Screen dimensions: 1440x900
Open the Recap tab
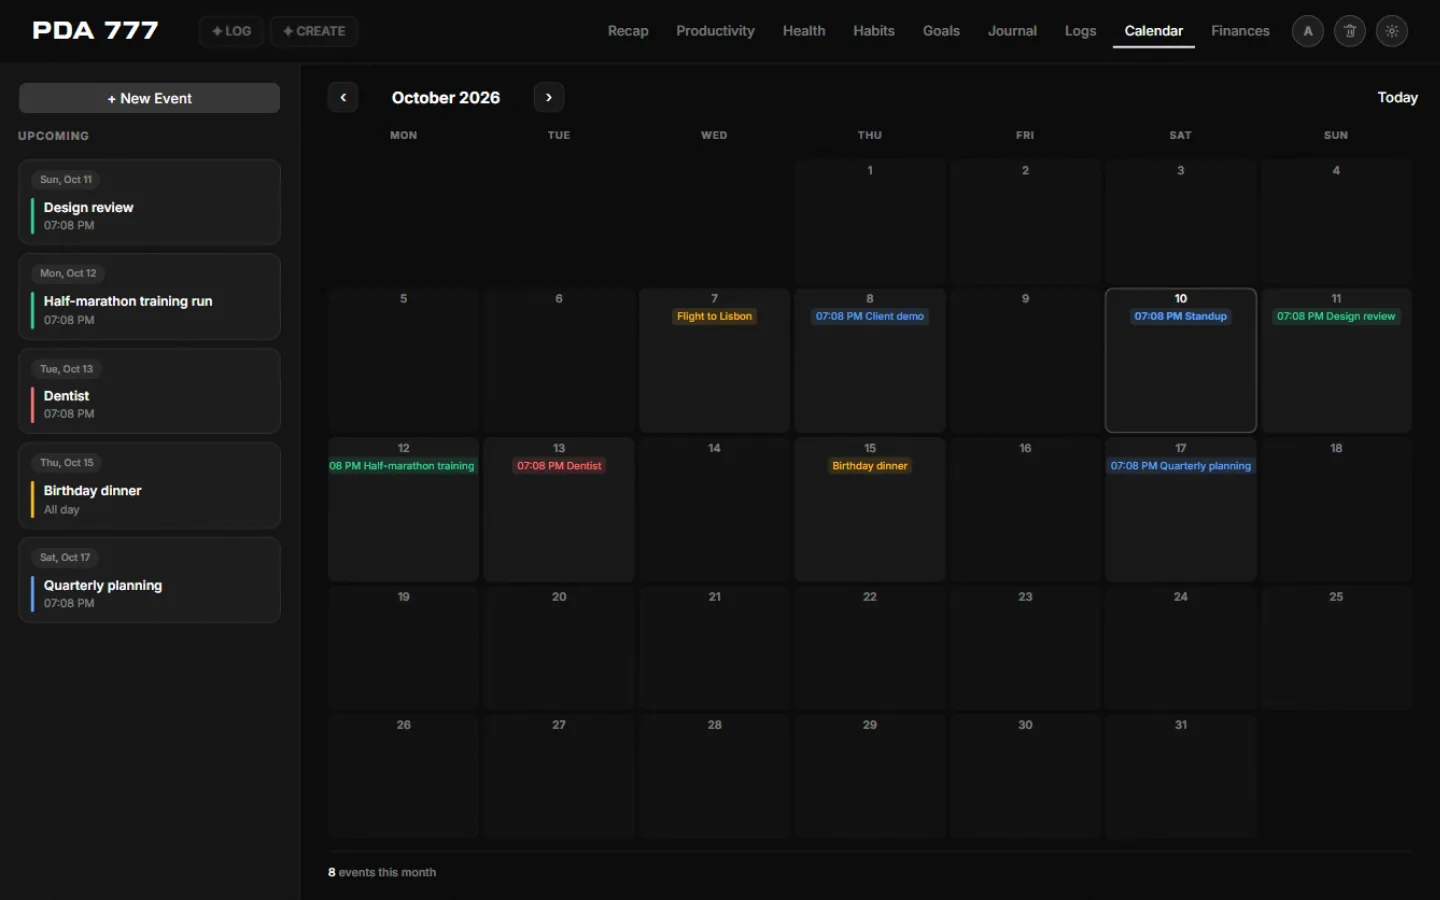click(x=628, y=31)
